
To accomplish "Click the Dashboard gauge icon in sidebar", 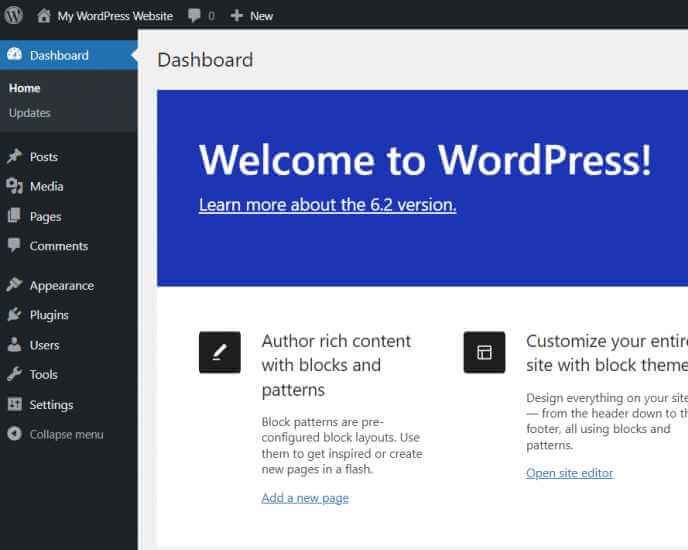I will pos(14,54).
